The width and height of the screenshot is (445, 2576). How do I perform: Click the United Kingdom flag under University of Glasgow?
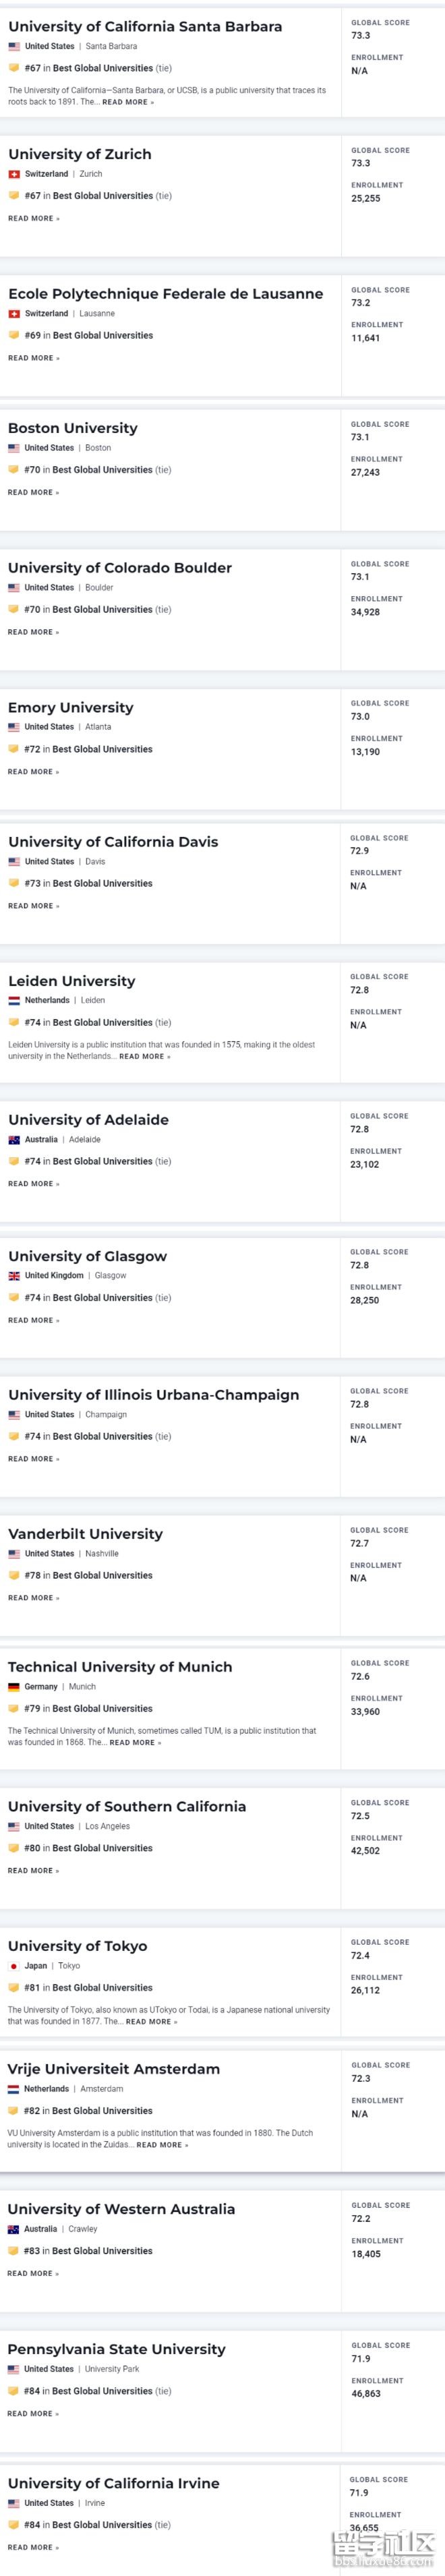coord(14,1275)
